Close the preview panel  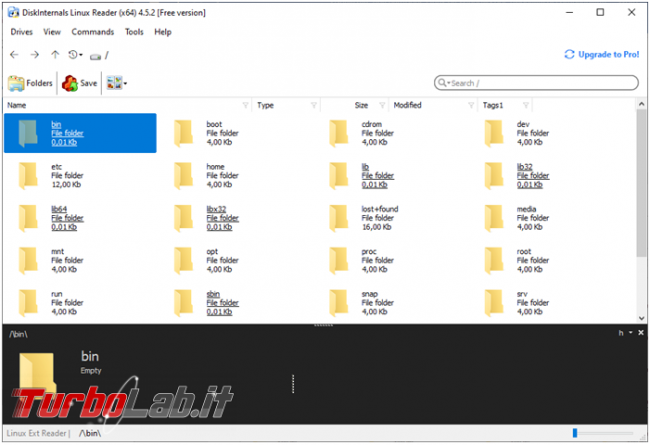(641, 333)
